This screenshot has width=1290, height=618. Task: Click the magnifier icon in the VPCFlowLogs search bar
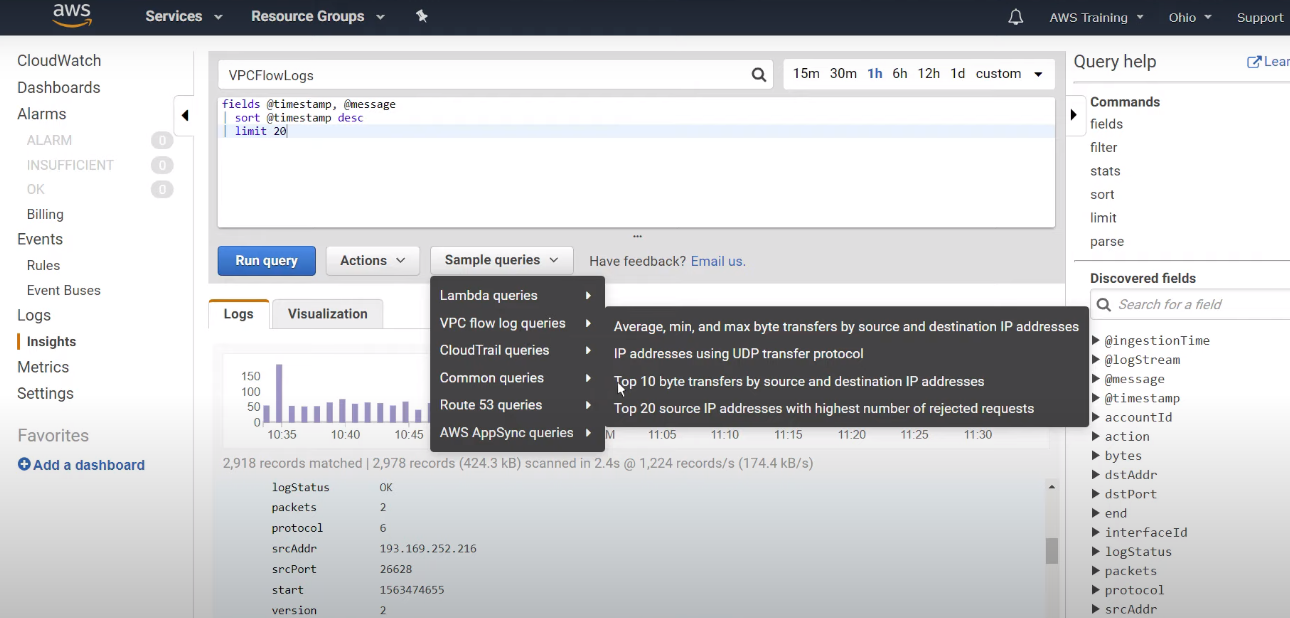[x=758, y=74]
